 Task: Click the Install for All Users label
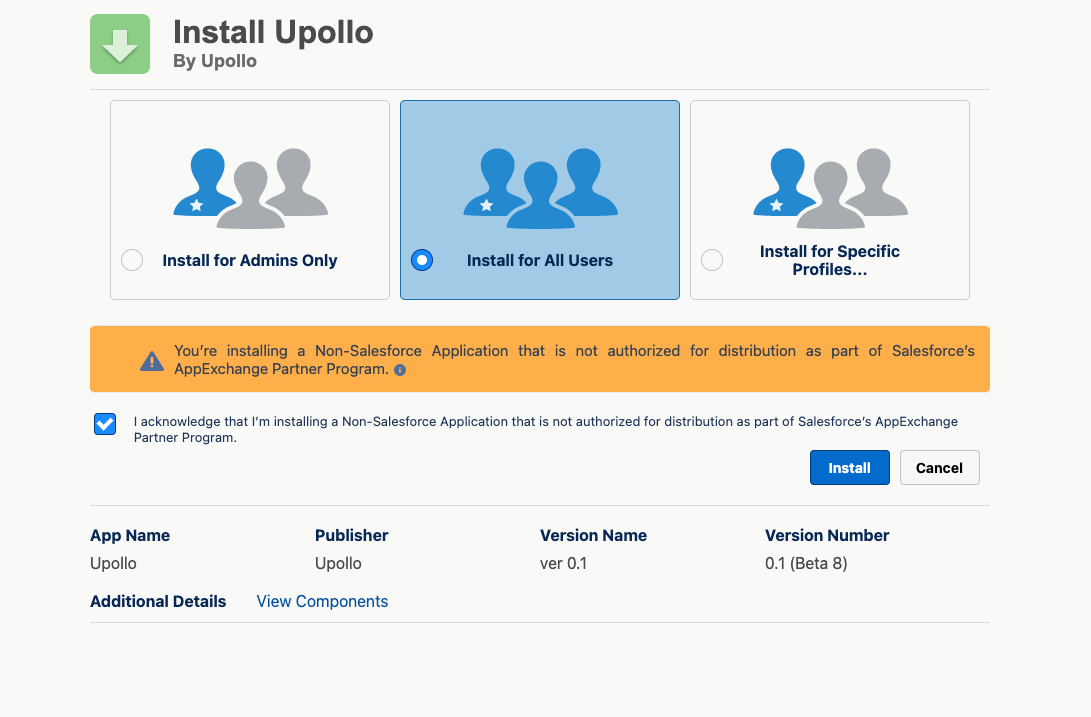(x=540, y=260)
